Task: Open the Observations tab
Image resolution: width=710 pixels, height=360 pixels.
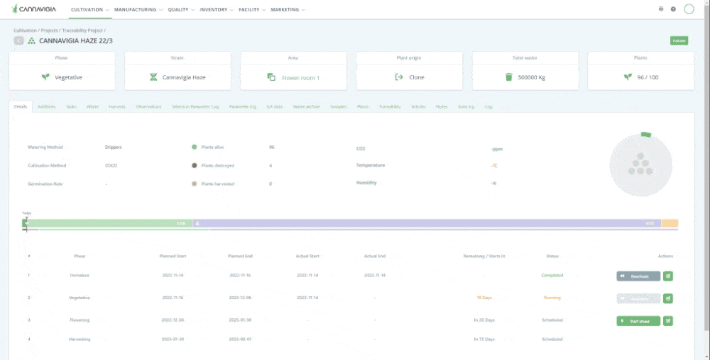Action: [149, 107]
